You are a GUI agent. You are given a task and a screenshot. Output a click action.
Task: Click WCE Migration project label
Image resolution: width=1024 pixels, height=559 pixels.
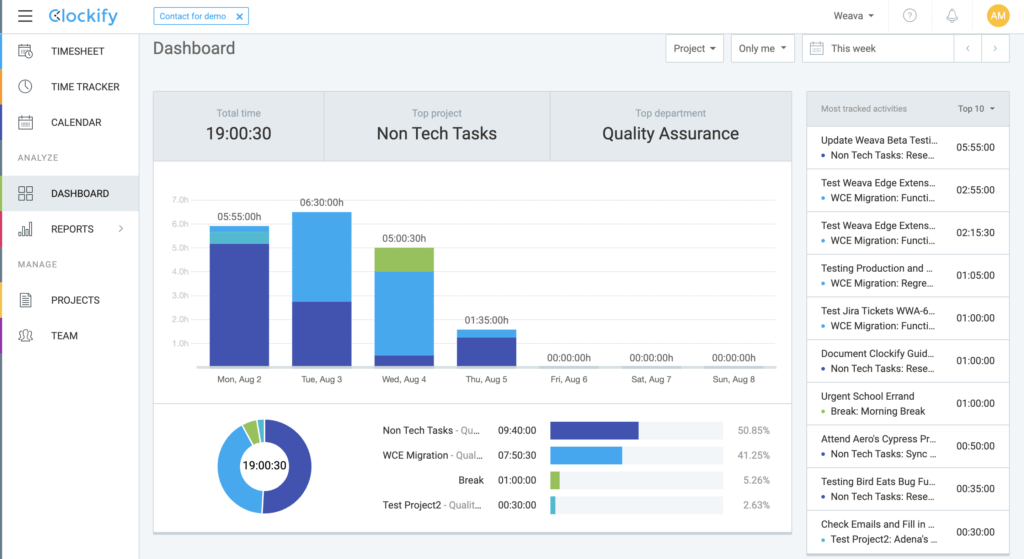pyautogui.click(x=432, y=455)
